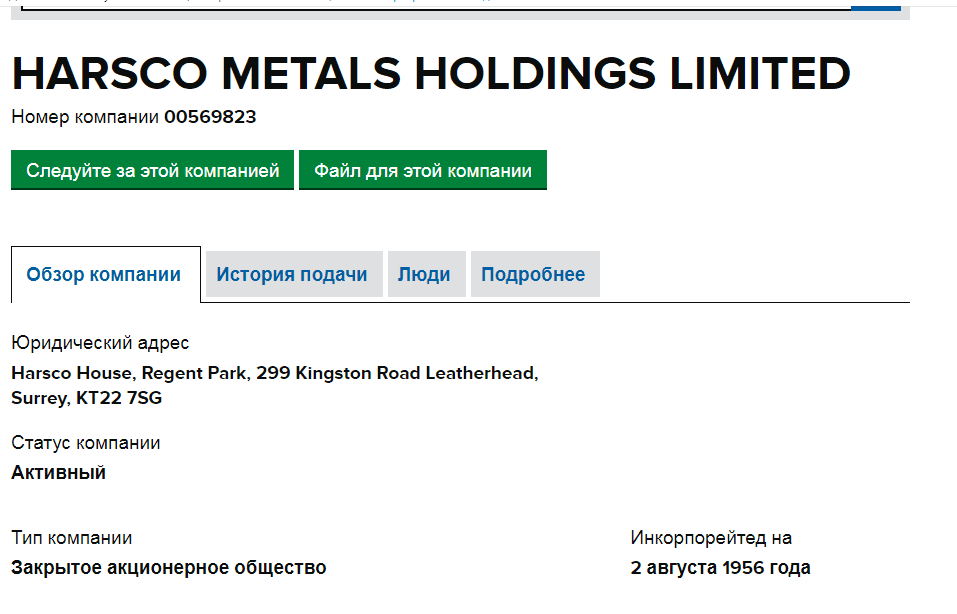Click the Harsco House address line
This screenshot has height=614, width=957.
[x=274, y=373]
